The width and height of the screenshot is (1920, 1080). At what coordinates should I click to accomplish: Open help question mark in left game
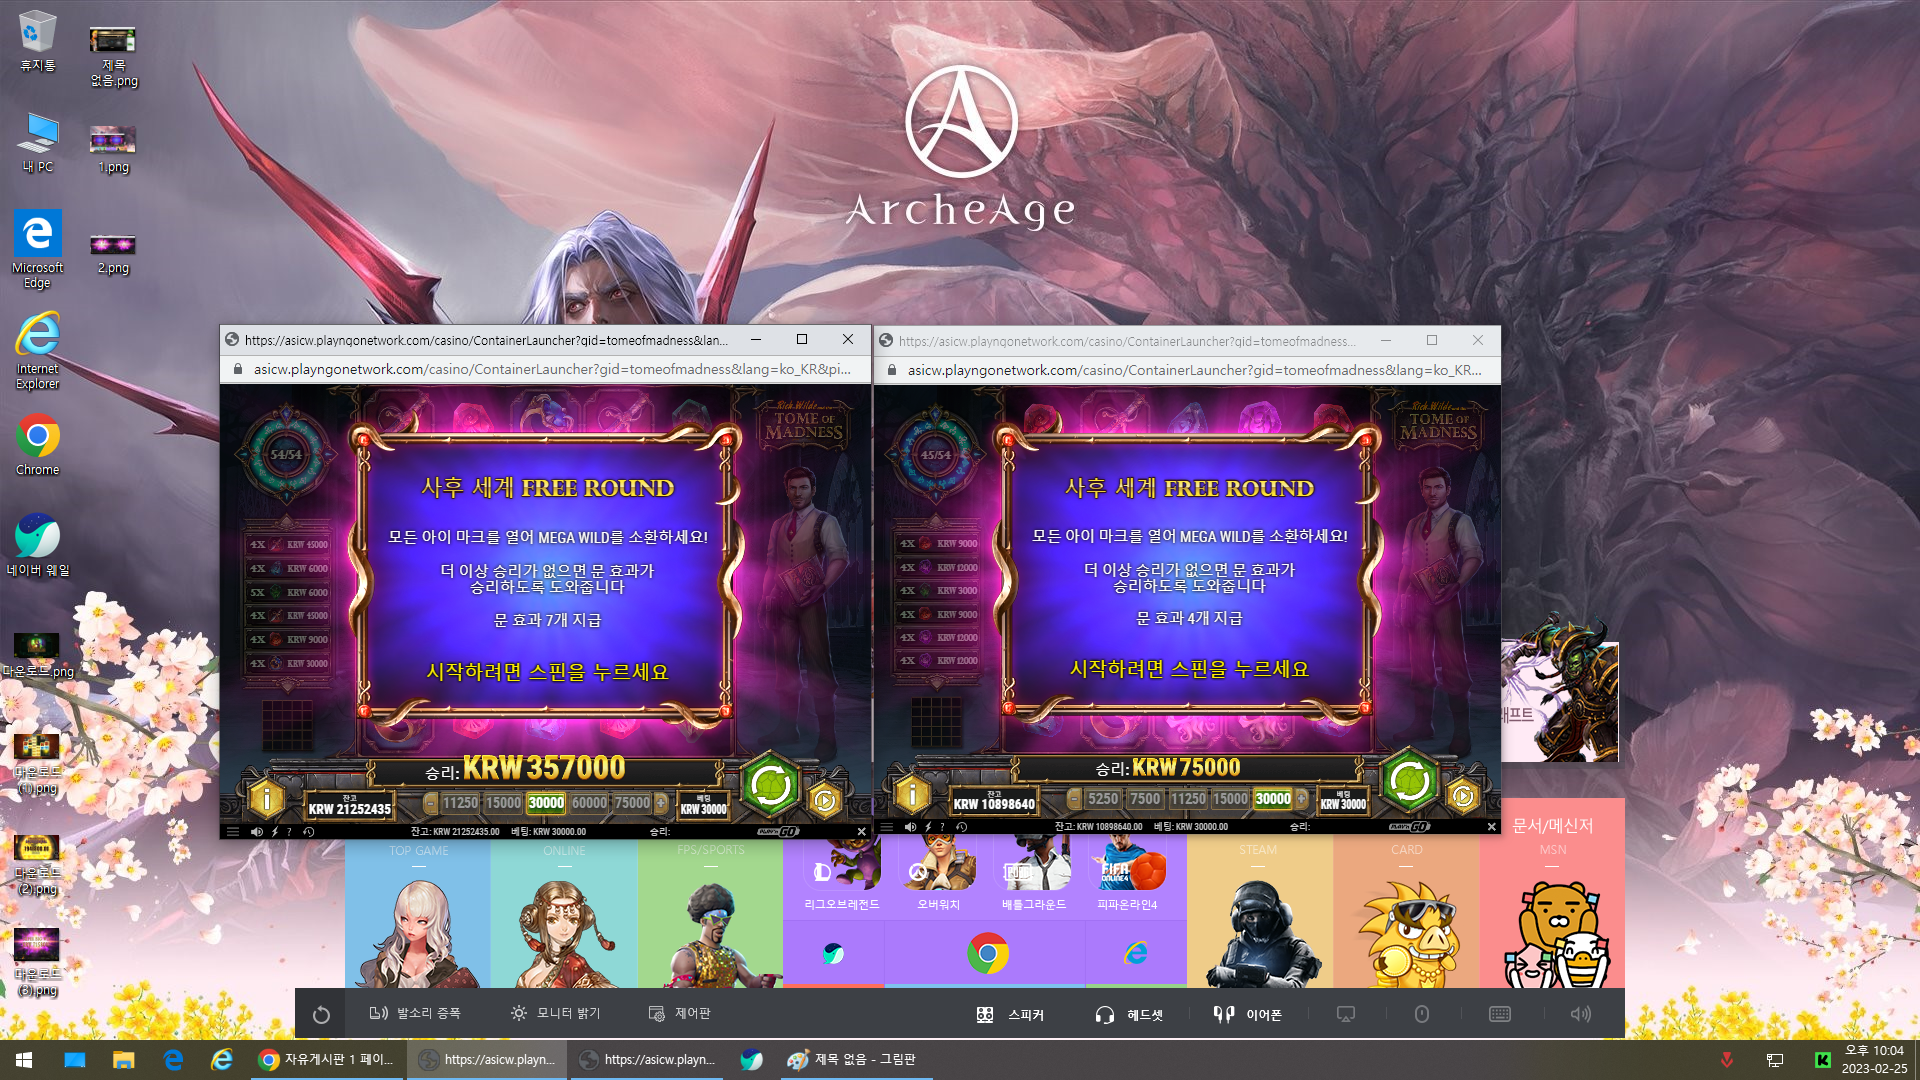coord(290,831)
